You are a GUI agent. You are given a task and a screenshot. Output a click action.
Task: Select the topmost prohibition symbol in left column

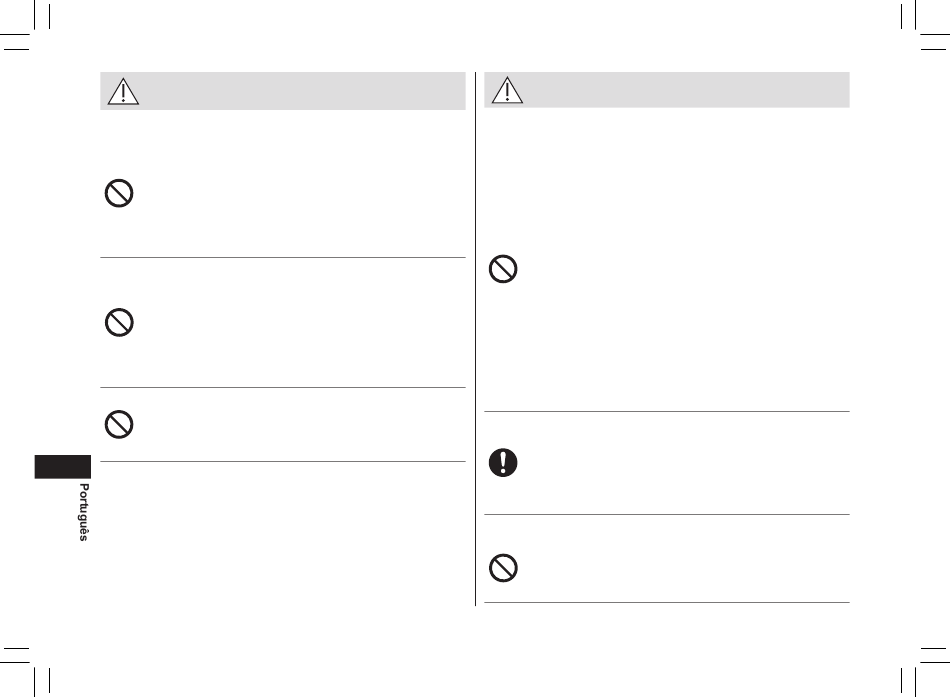[119, 193]
